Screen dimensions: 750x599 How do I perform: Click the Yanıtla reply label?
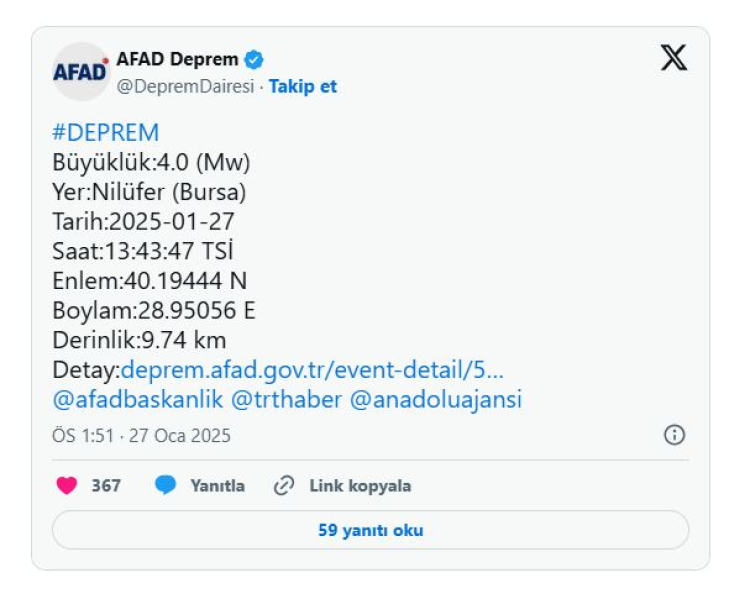[x=218, y=486]
